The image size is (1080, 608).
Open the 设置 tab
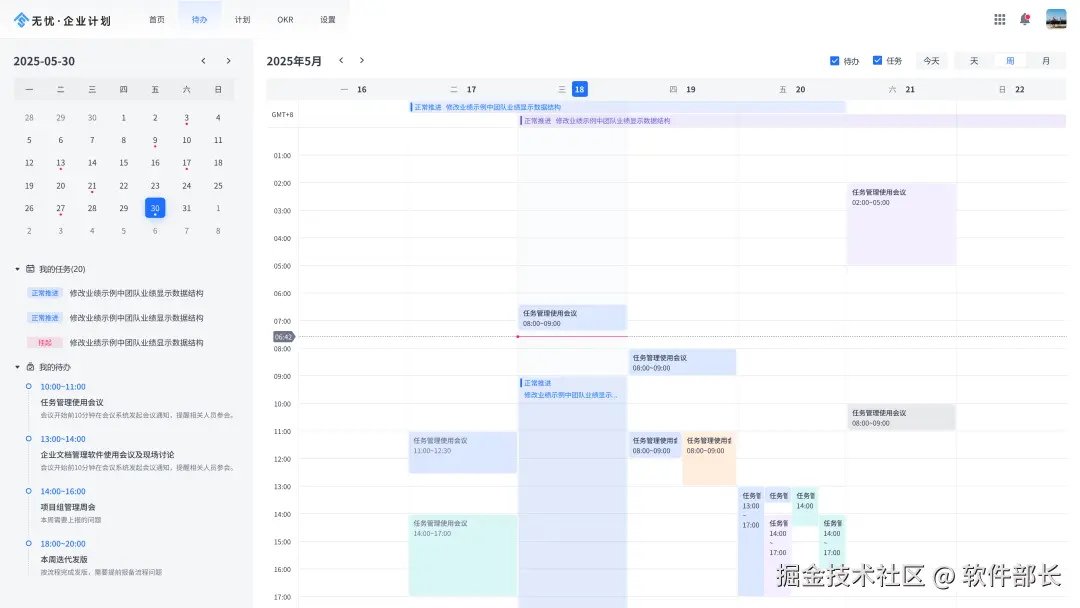[x=328, y=20]
